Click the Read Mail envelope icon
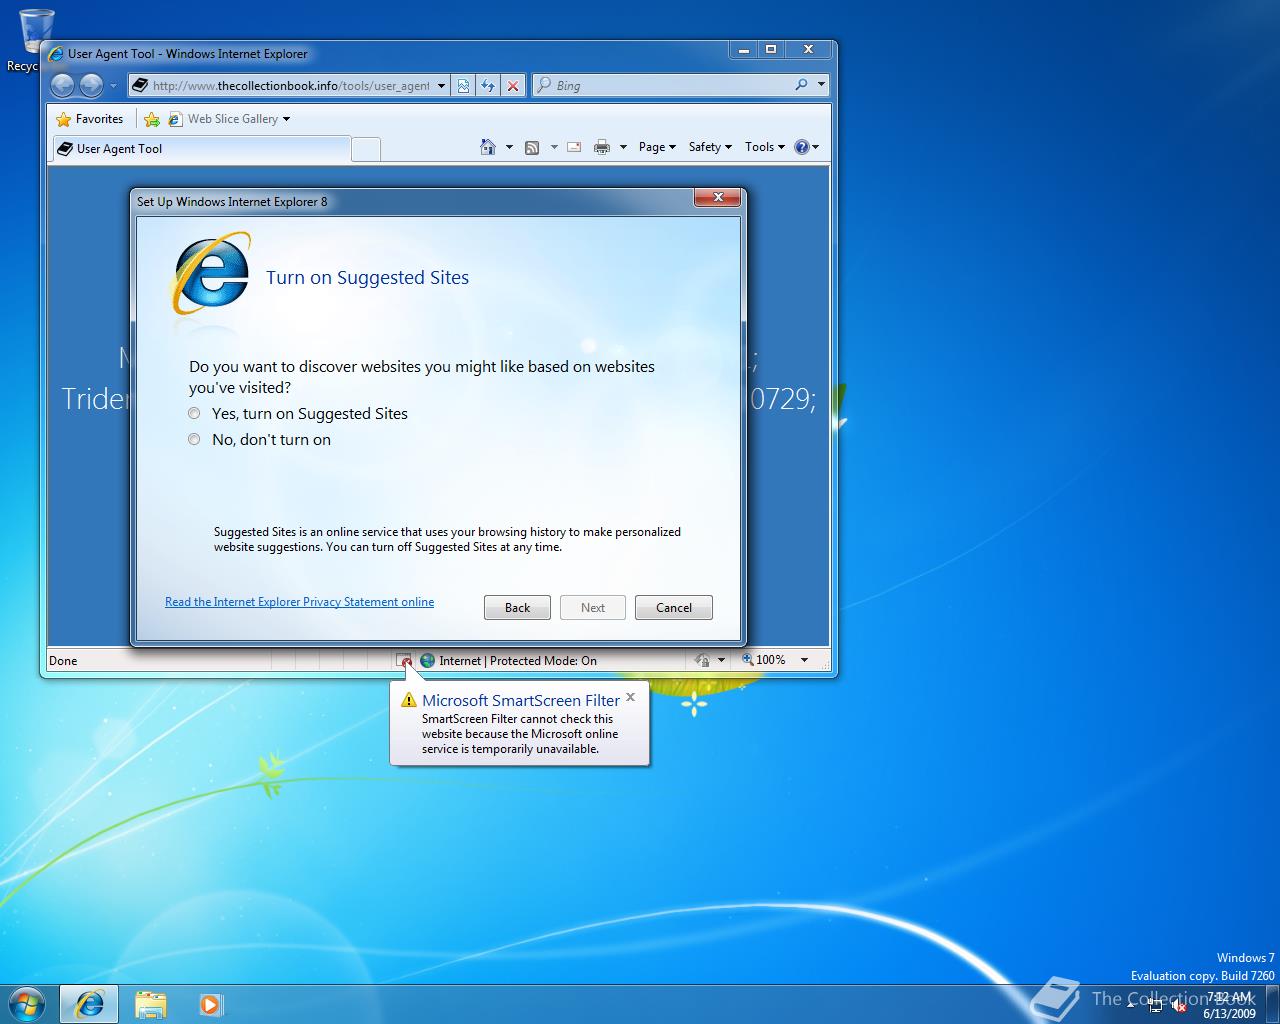Screen dimensions: 1280x1024 pyautogui.click(x=574, y=147)
